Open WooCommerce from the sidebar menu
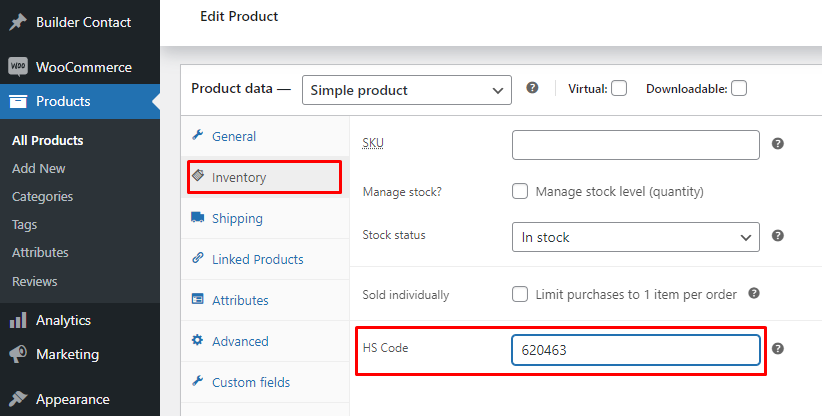The image size is (822, 416). pos(83,67)
